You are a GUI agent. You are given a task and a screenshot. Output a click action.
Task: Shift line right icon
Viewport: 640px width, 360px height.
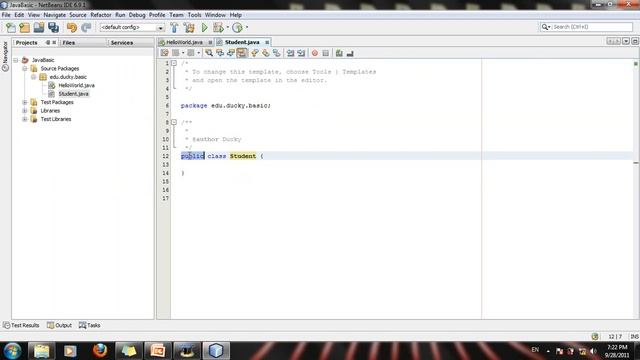click(301, 53)
